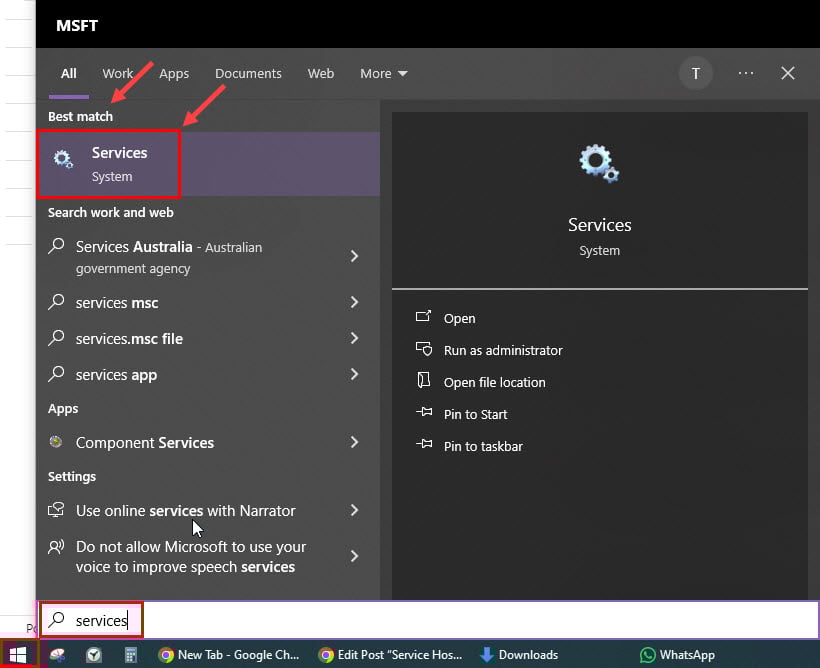
Task: Switch to the Apps tab
Action: [174, 73]
